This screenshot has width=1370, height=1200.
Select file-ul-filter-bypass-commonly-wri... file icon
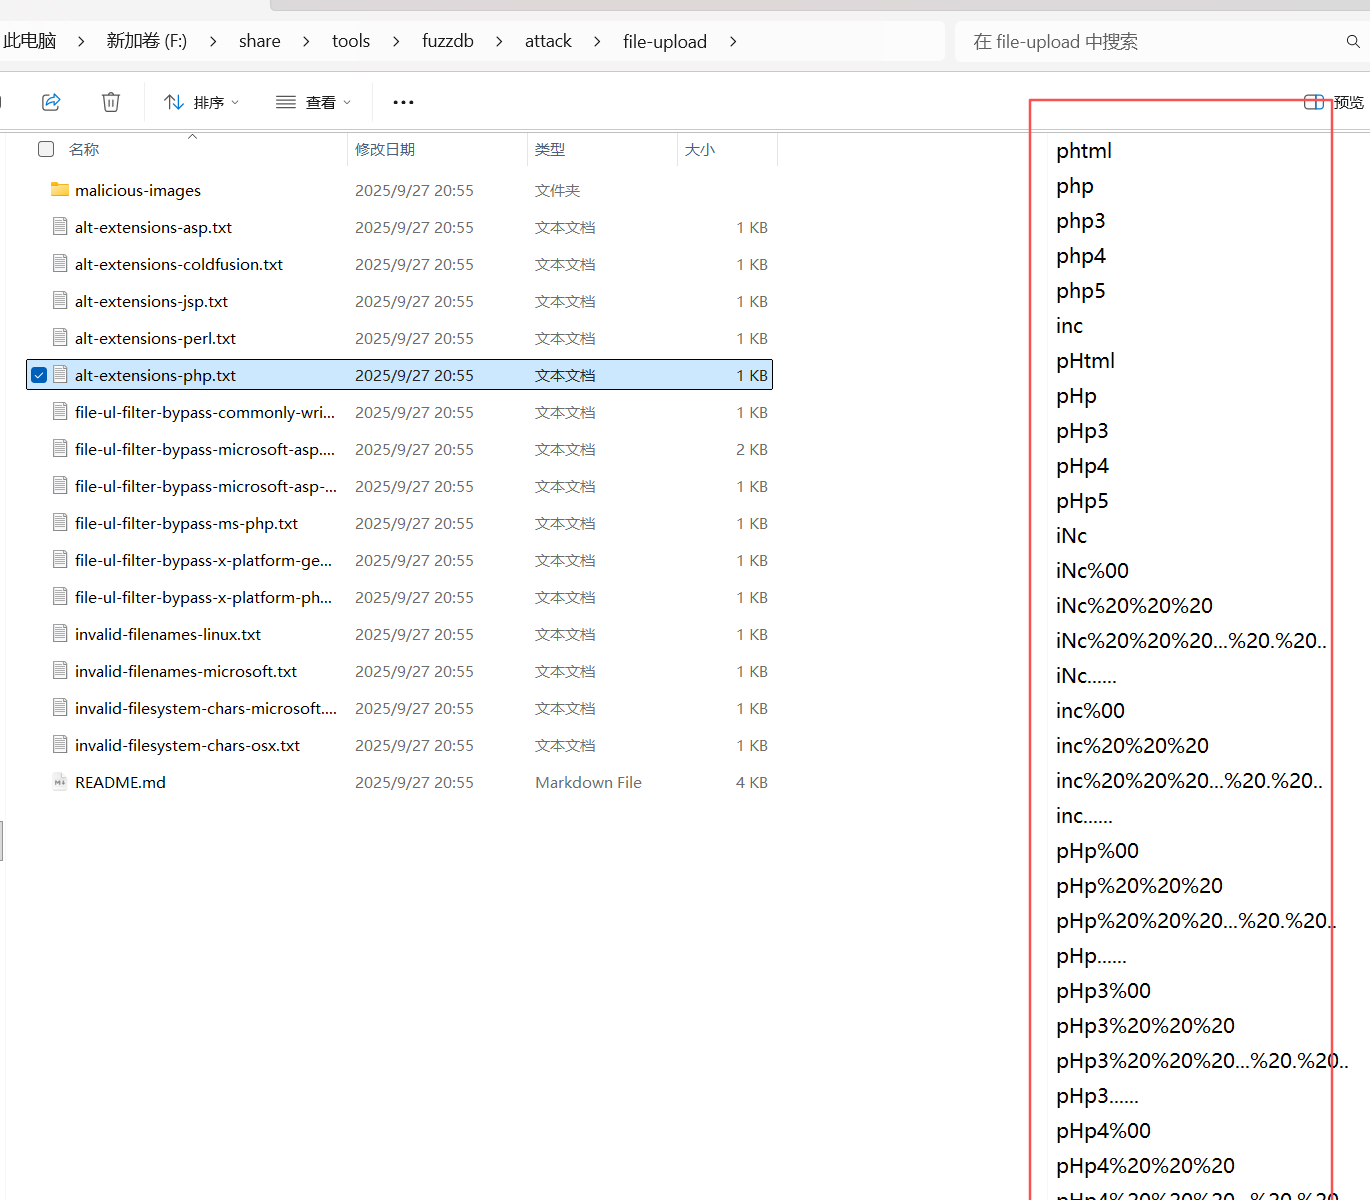[x=60, y=412]
